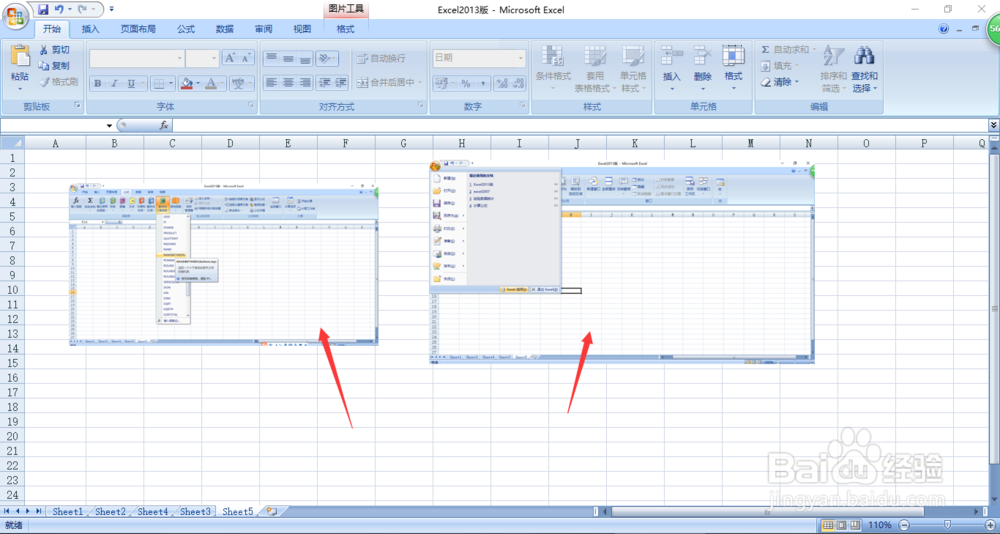This screenshot has height=534, width=1000.
Task: Toggle bold formatting
Action: click(x=98, y=84)
